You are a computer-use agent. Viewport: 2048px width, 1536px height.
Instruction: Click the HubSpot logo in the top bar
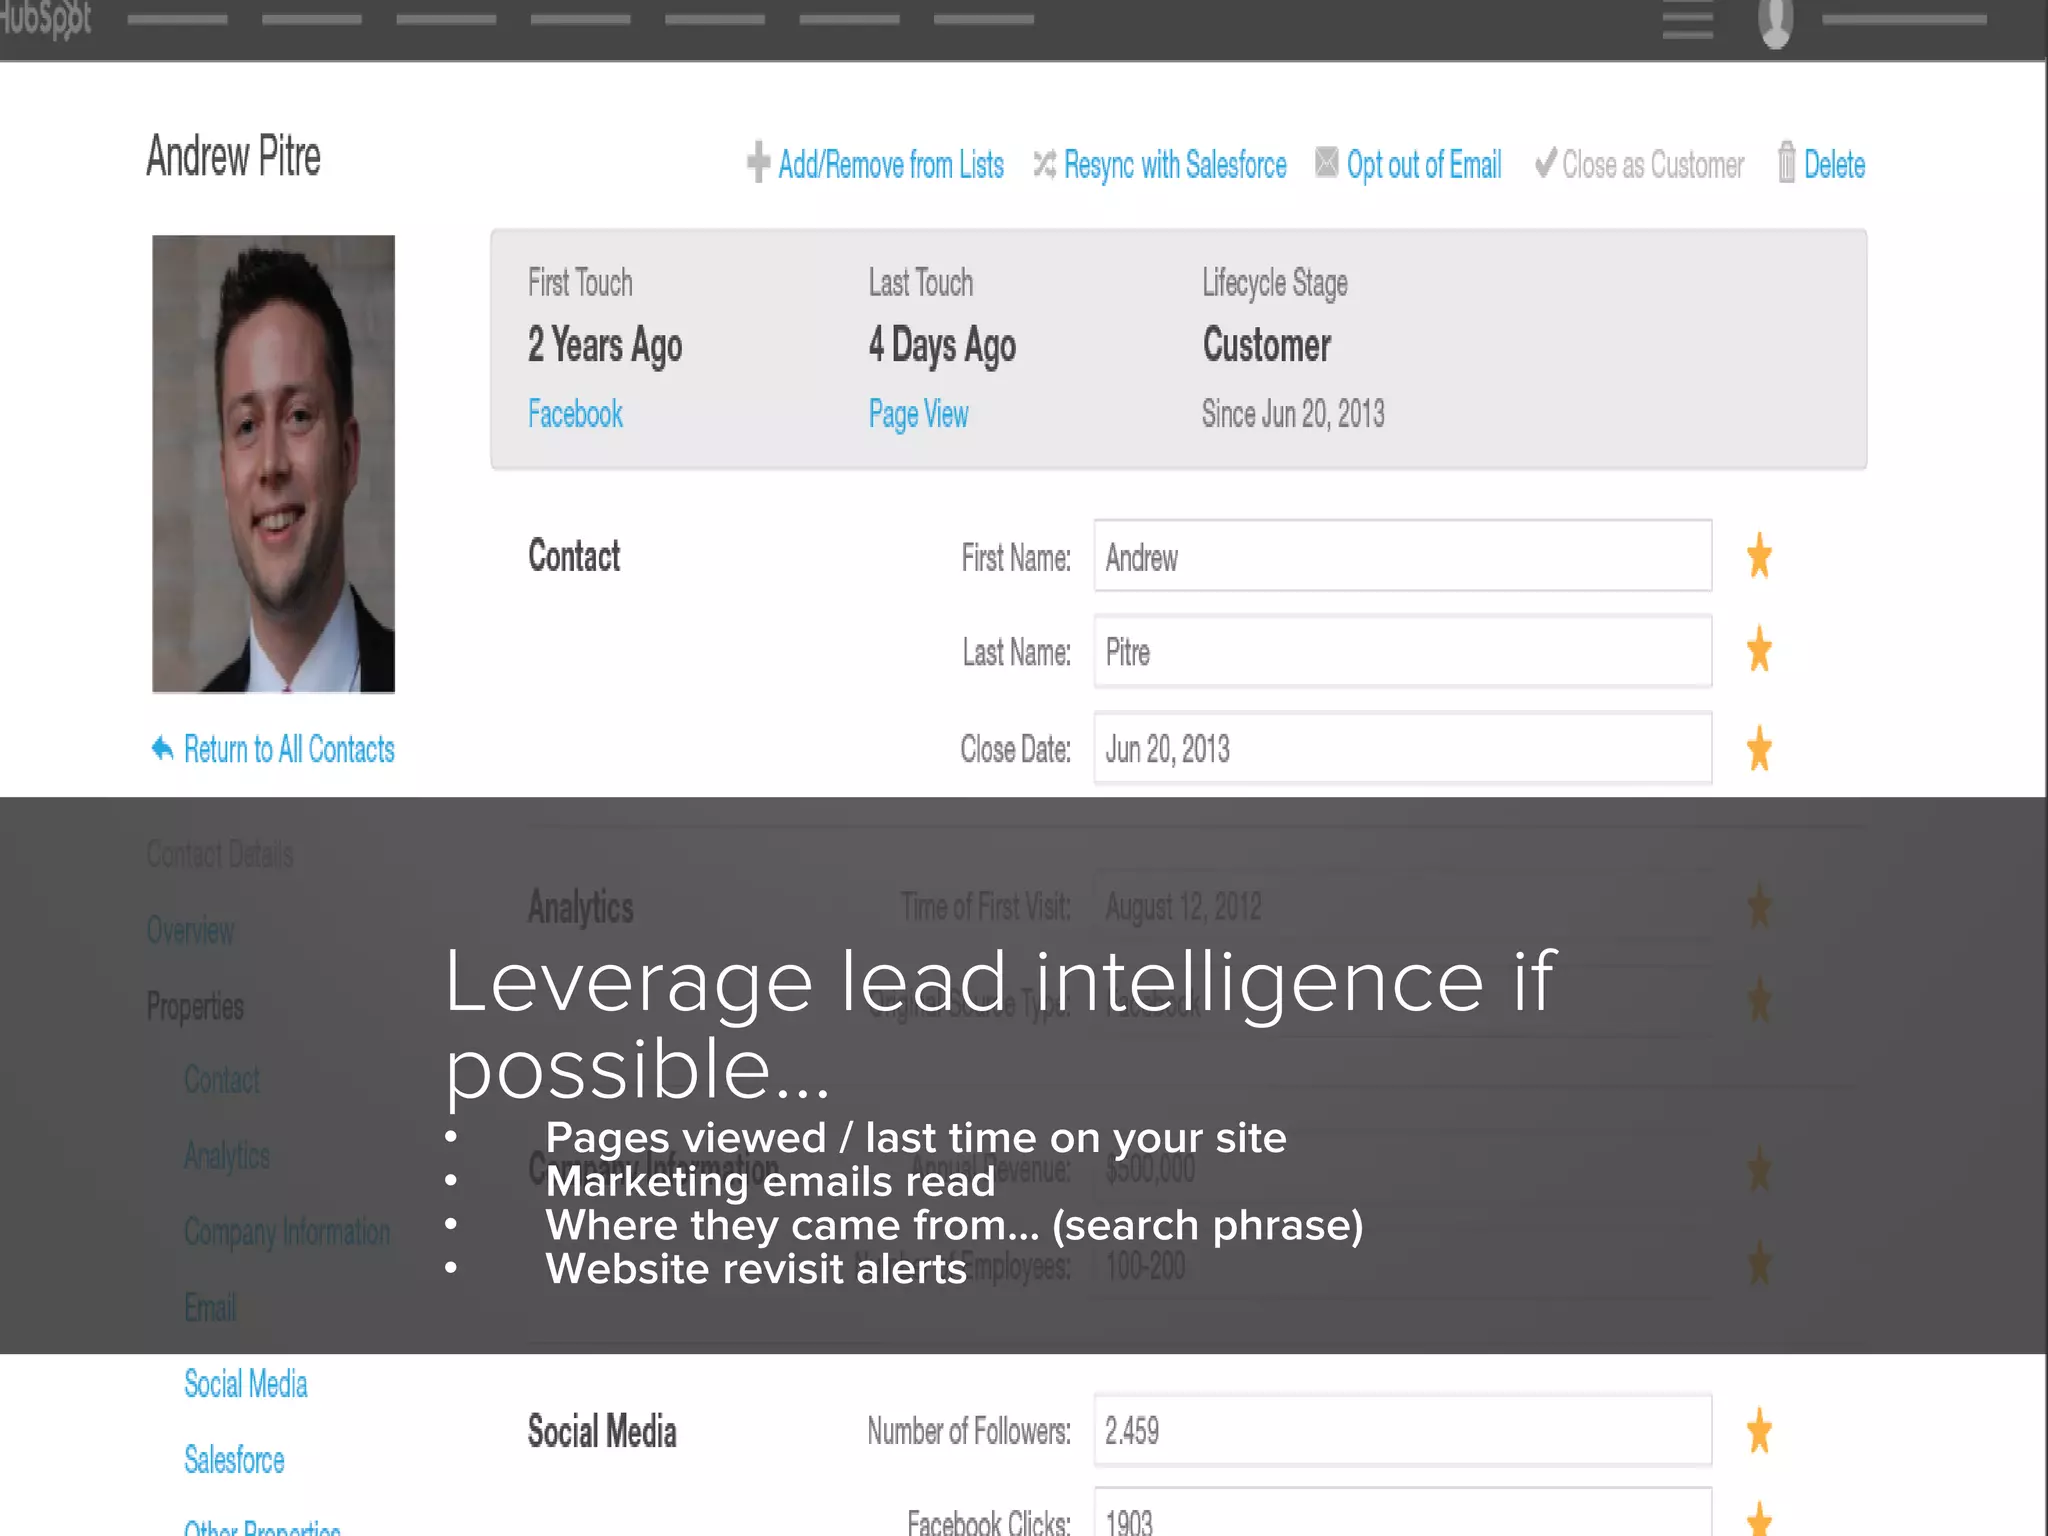point(45,18)
